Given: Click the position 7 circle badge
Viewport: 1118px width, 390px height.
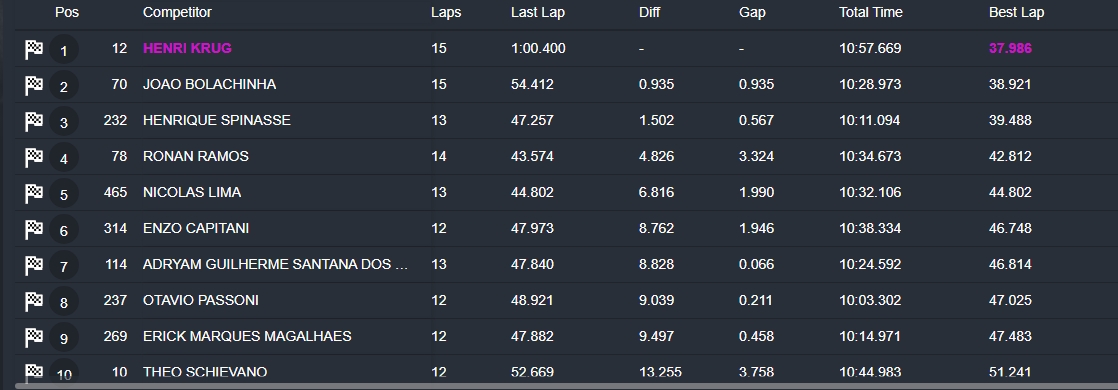Looking at the screenshot, I should coord(63,266).
